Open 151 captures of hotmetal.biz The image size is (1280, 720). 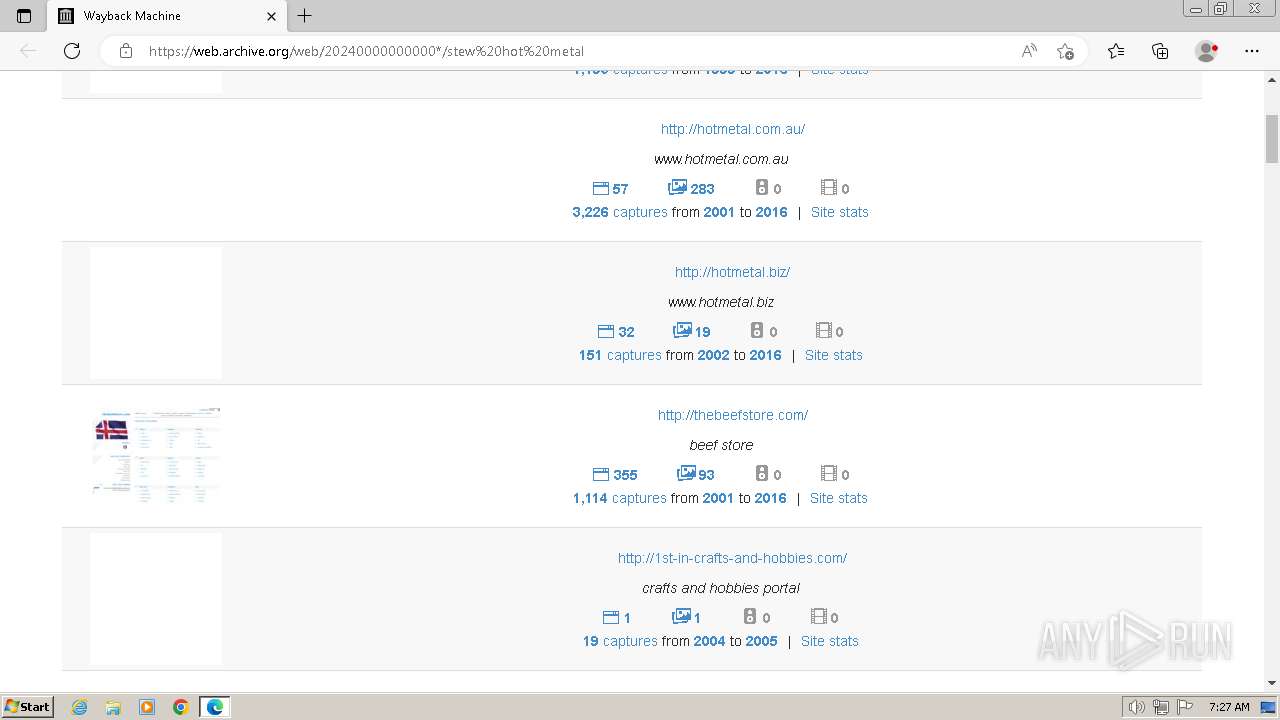click(620, 355)
